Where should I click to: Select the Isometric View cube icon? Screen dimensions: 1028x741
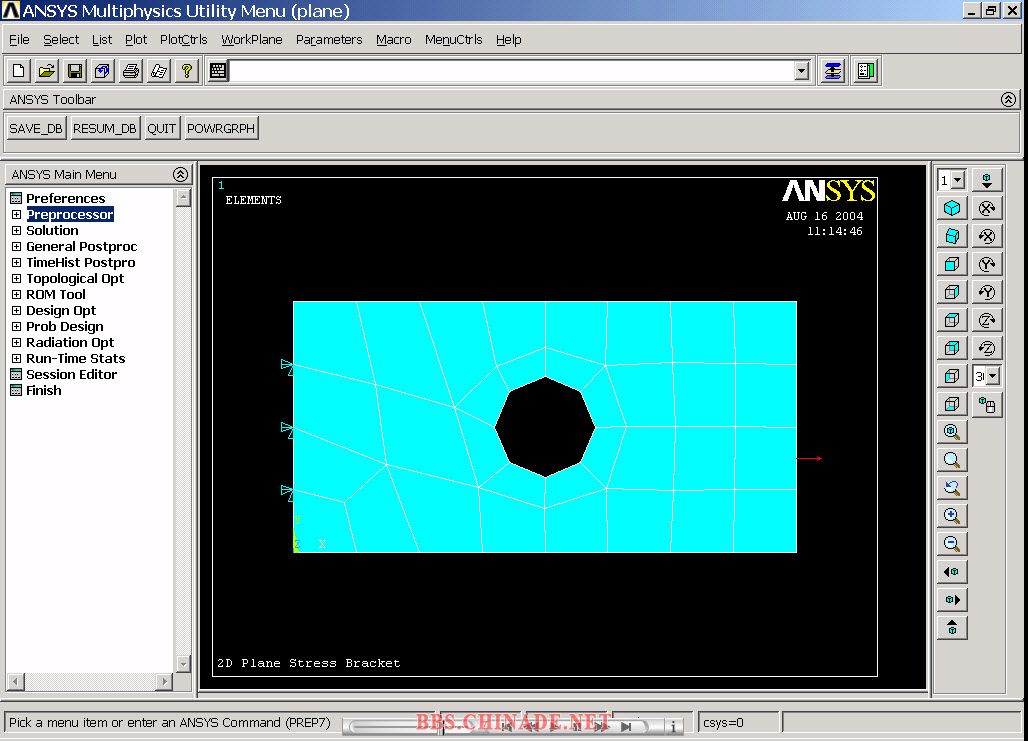click(952, 209)
